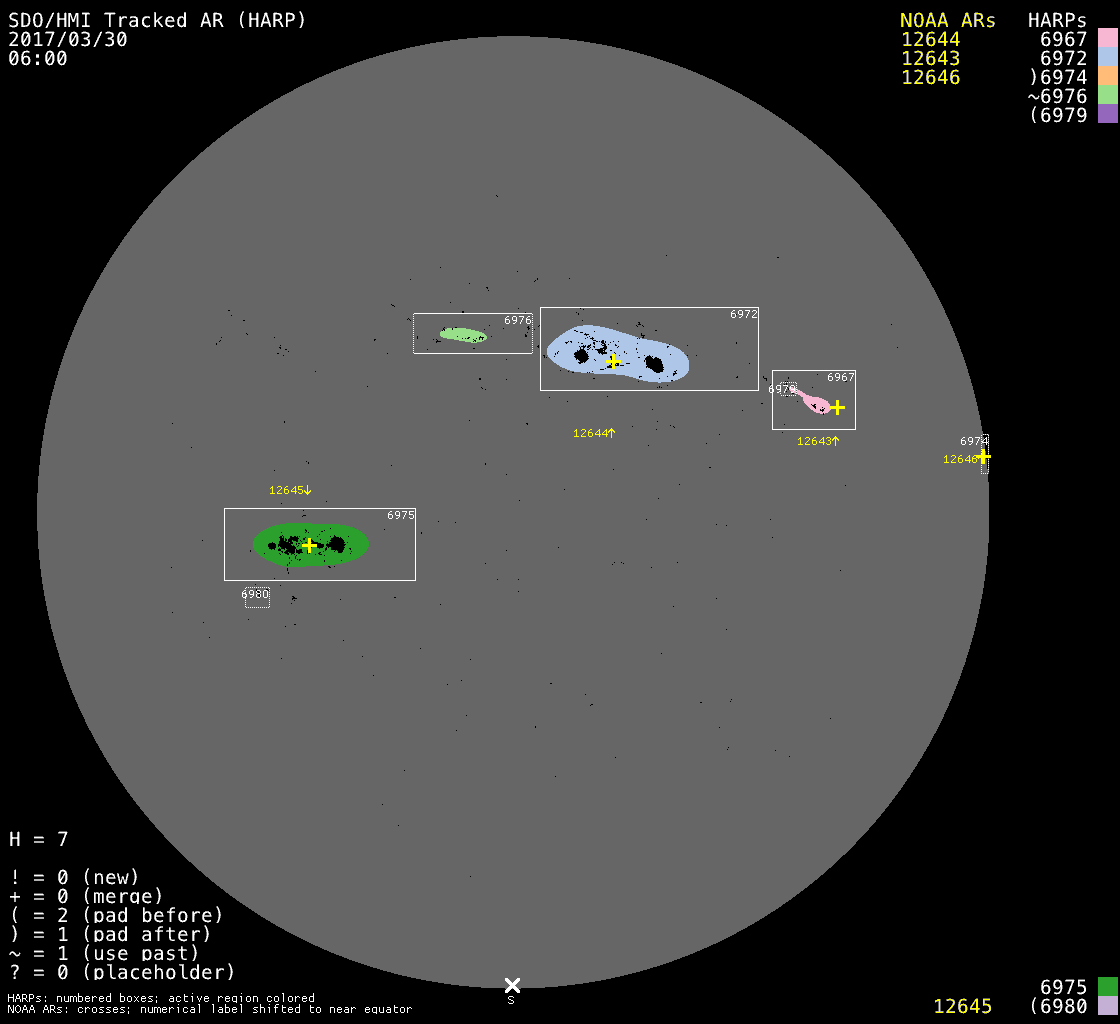Screen dimensions: 1120x1024
Task: Click the white X south pole marker
Action: point(512,985)
